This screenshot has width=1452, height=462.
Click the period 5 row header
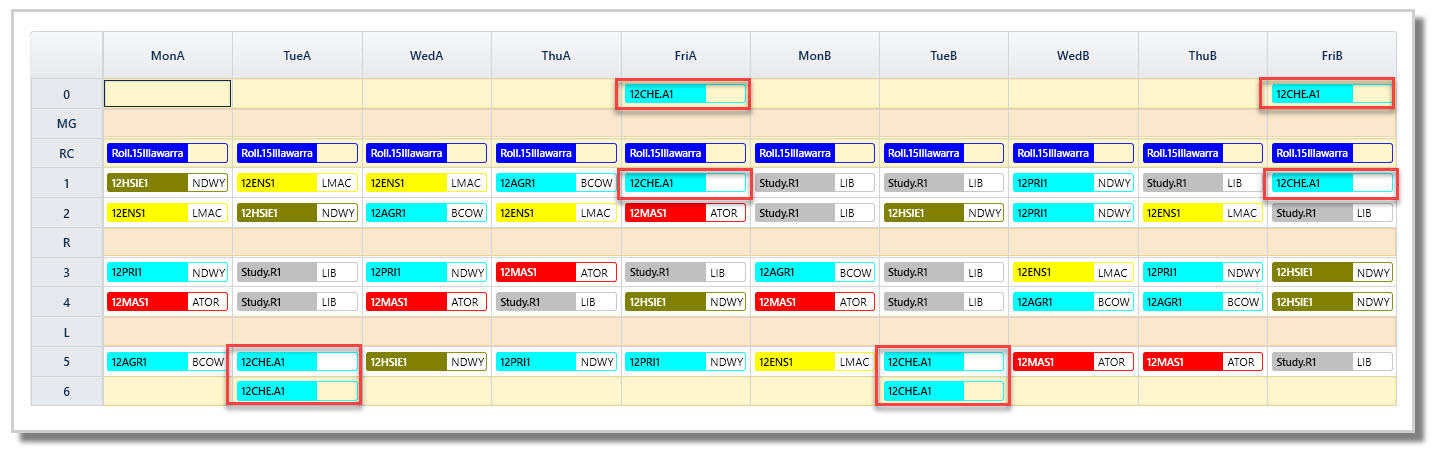click(x=67, y=362)
